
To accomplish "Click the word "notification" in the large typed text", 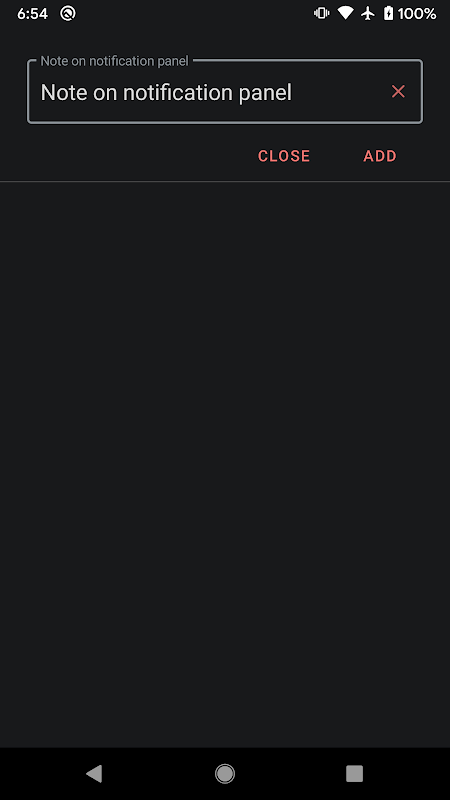I will [178, 92].
